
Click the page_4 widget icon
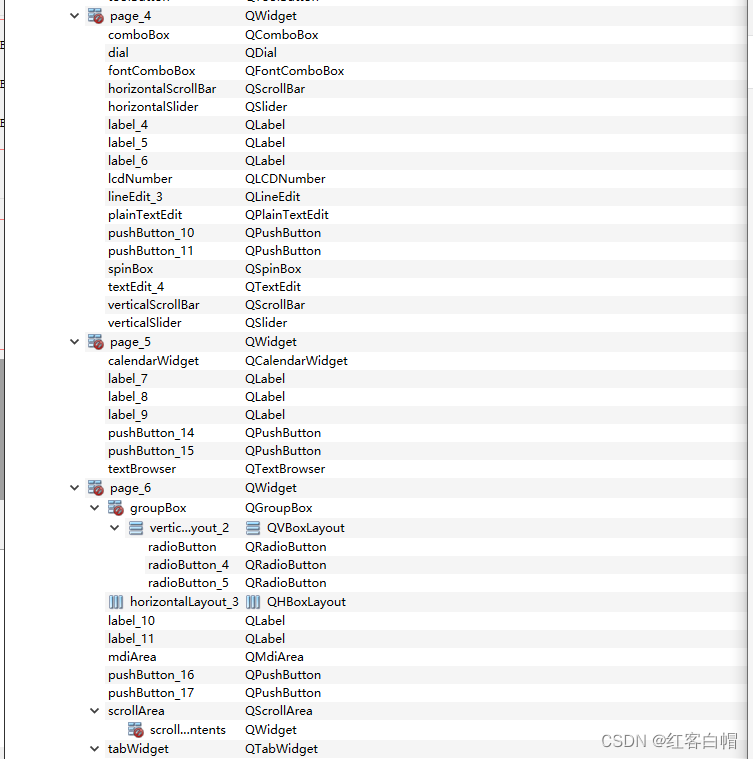(95, 16)
